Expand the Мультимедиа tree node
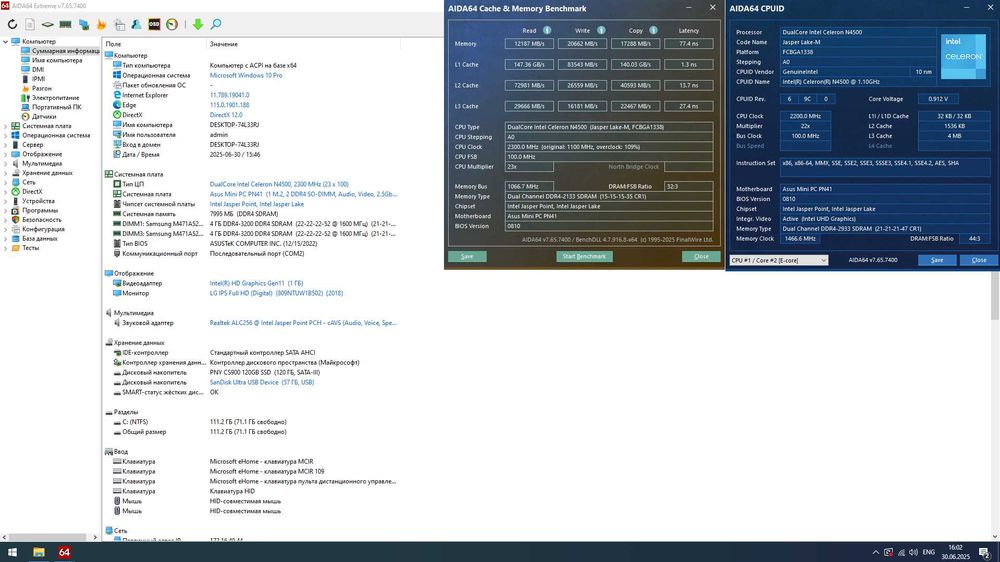This screenshot has width=1000, height=562. tap(6, 163)
